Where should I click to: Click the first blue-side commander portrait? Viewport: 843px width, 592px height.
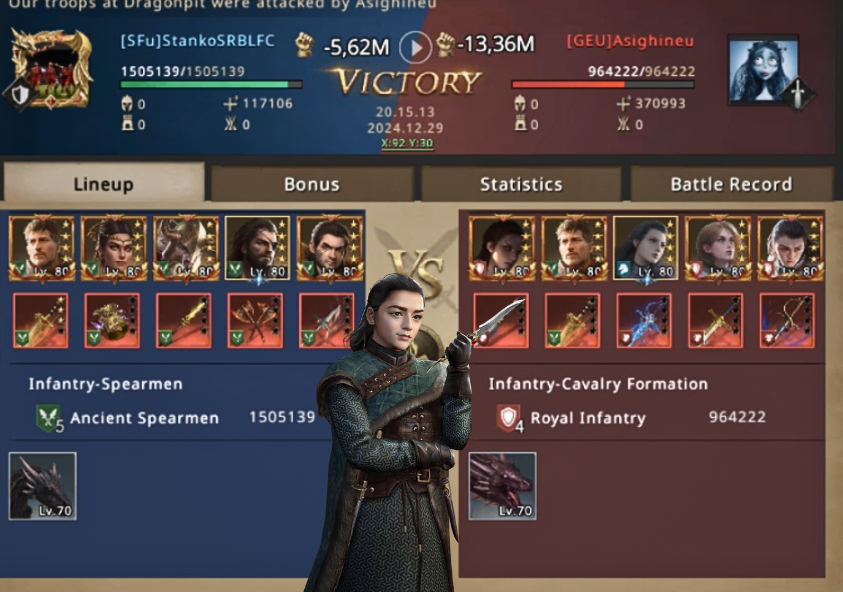(x=41, y=248)
